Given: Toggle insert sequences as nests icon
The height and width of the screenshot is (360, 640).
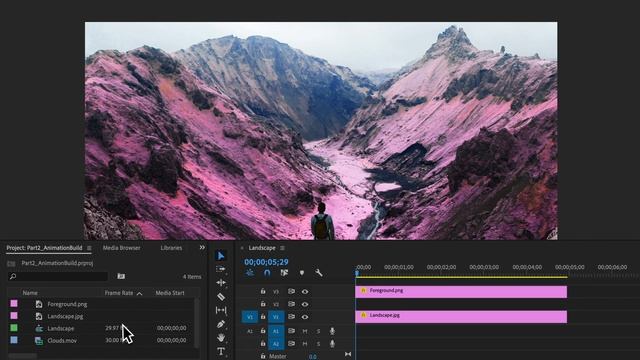Looking at the screenshot, I should pyautogui.click(x=249, y=273).
